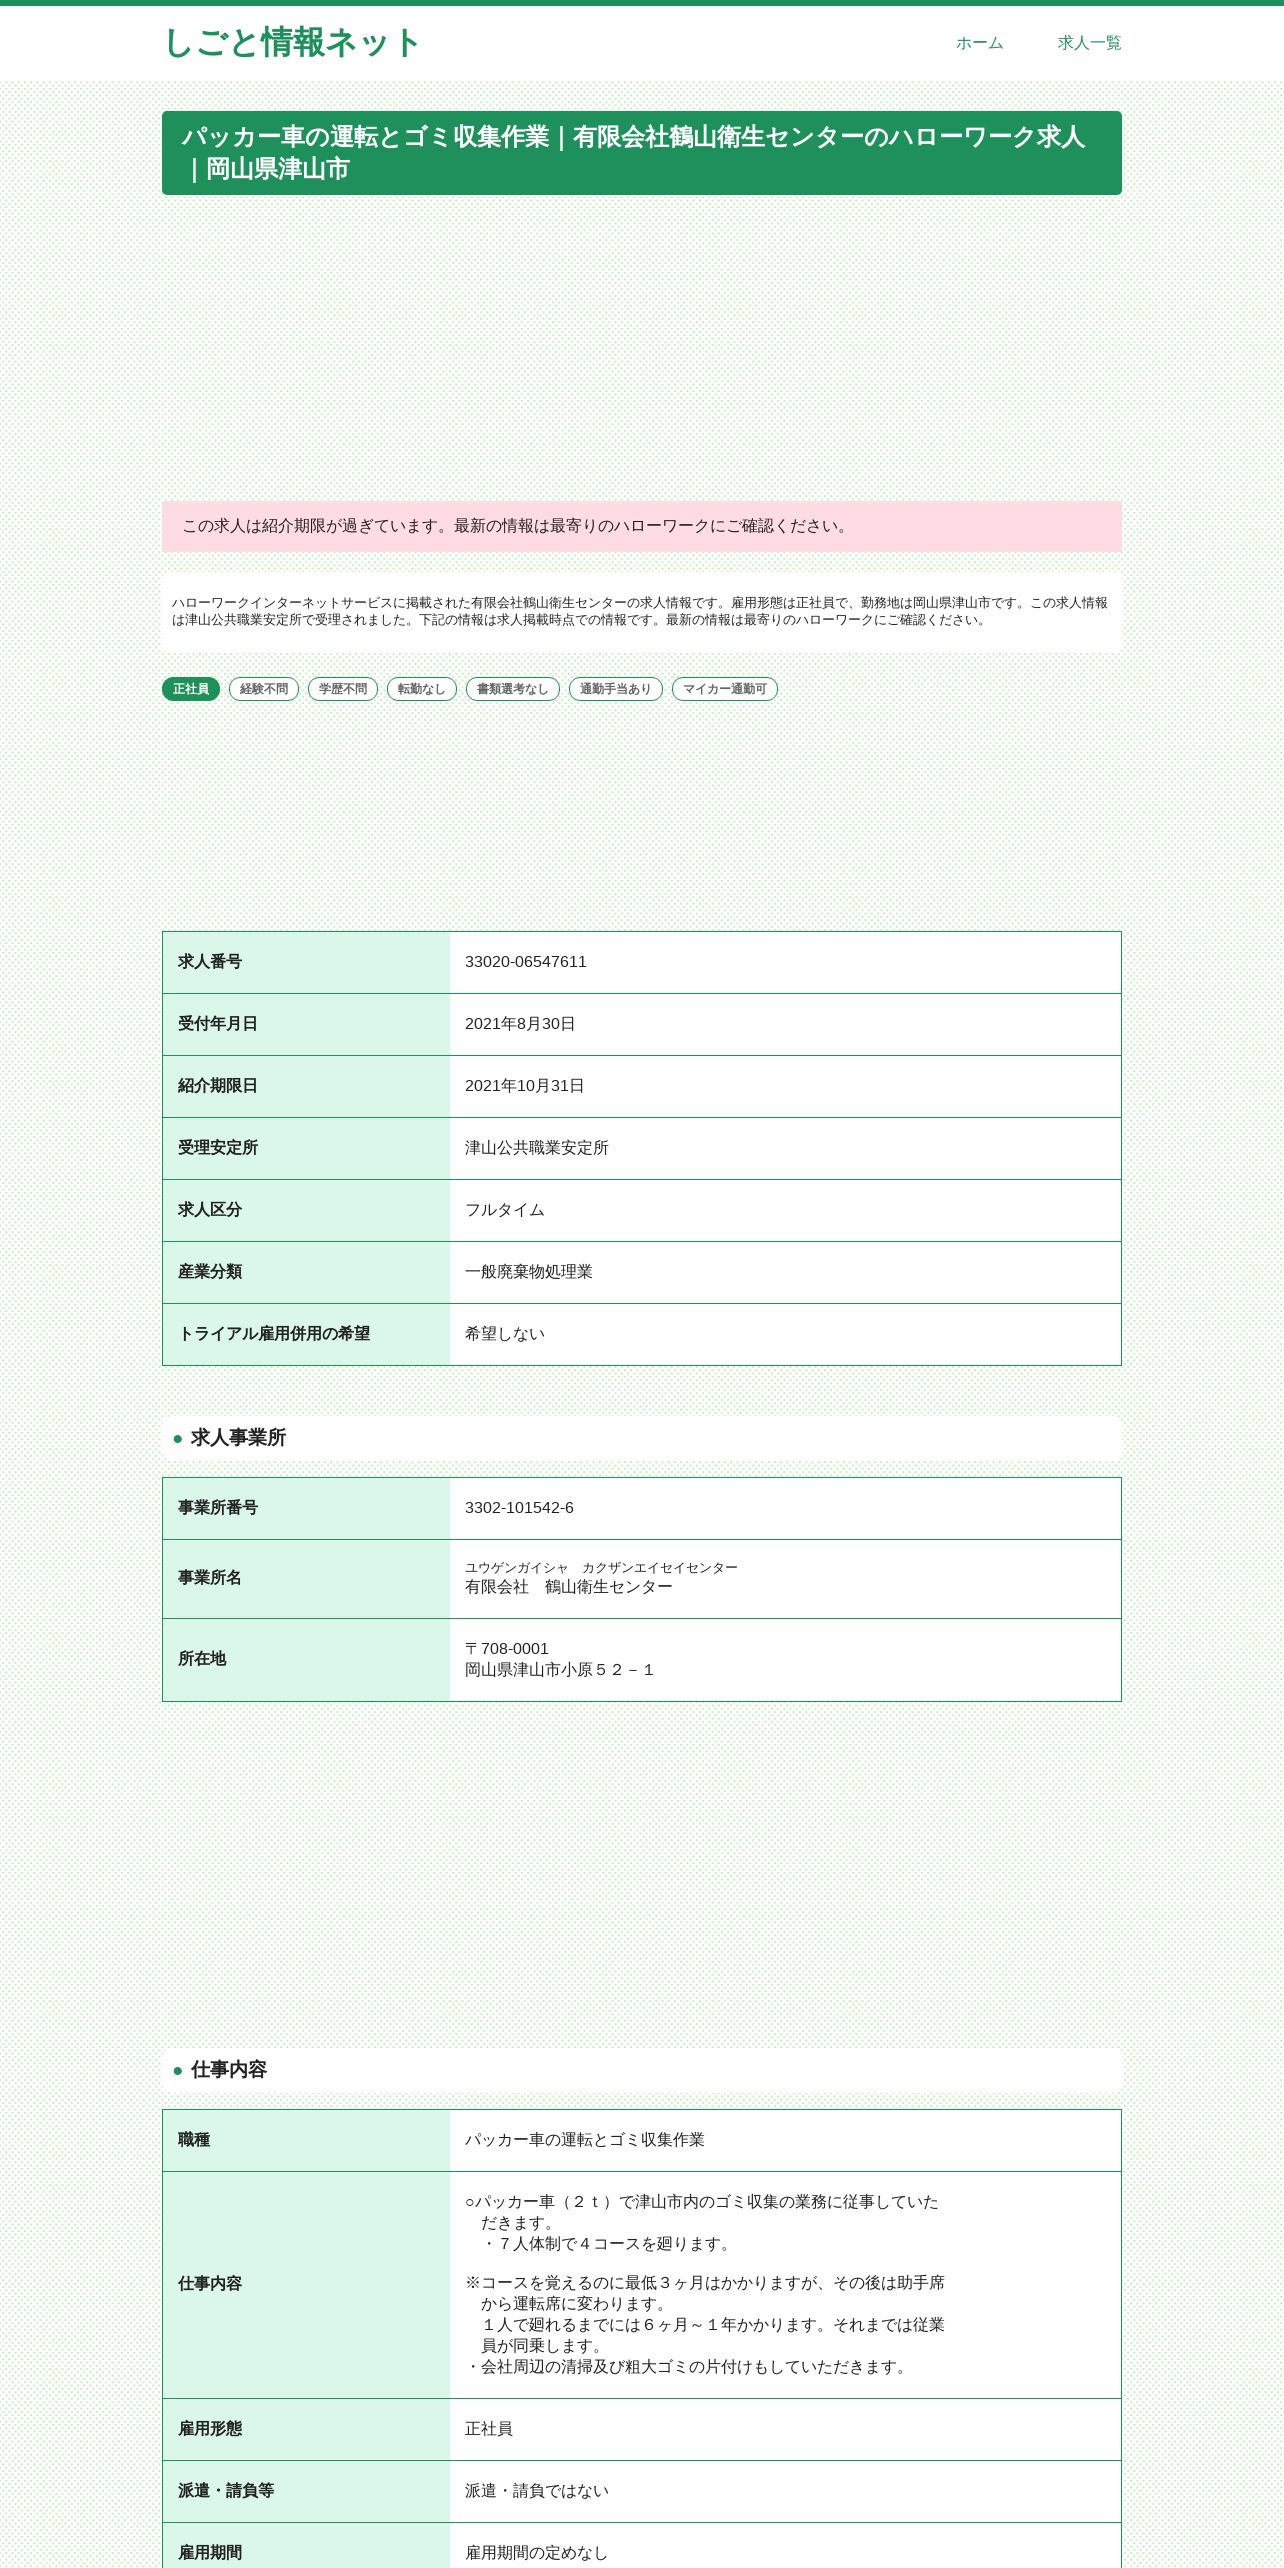This screenshot has width=1284, height=2568.
Task: Click the 希望しない value
Action: point(505,1334)
